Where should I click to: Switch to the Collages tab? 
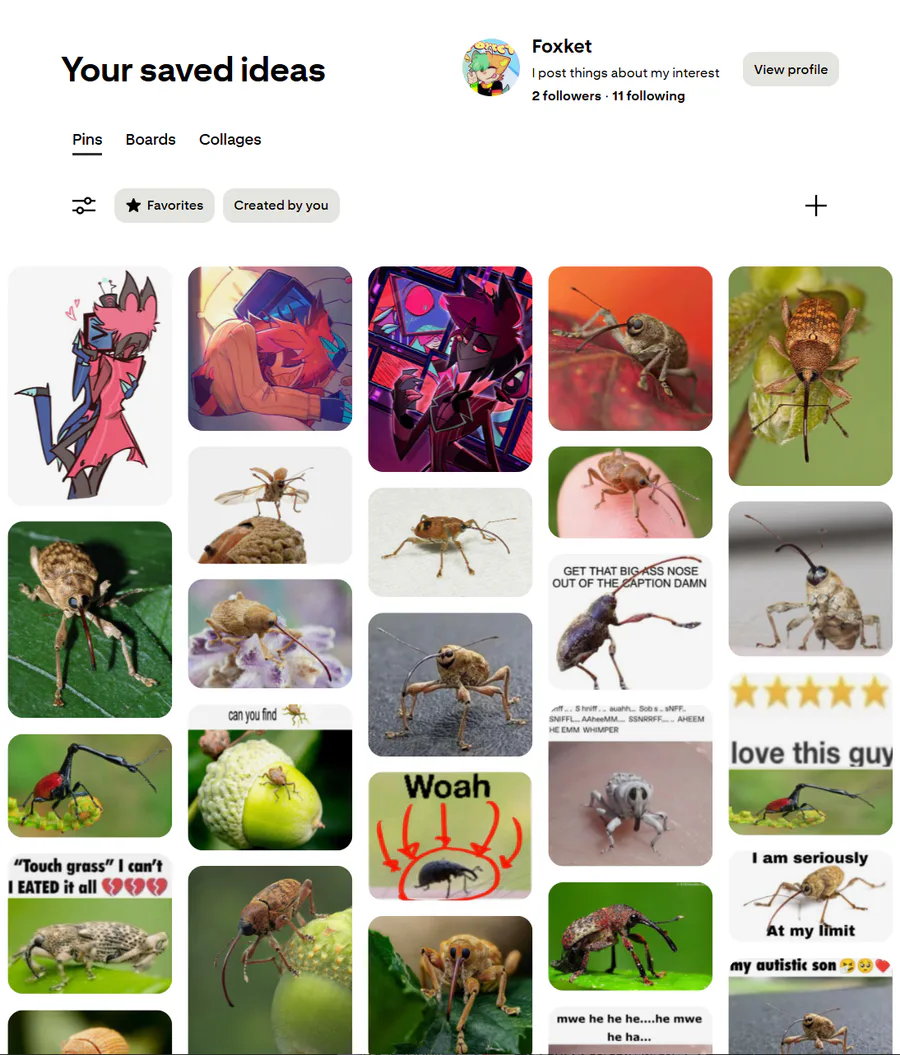[x=230, y=139]
